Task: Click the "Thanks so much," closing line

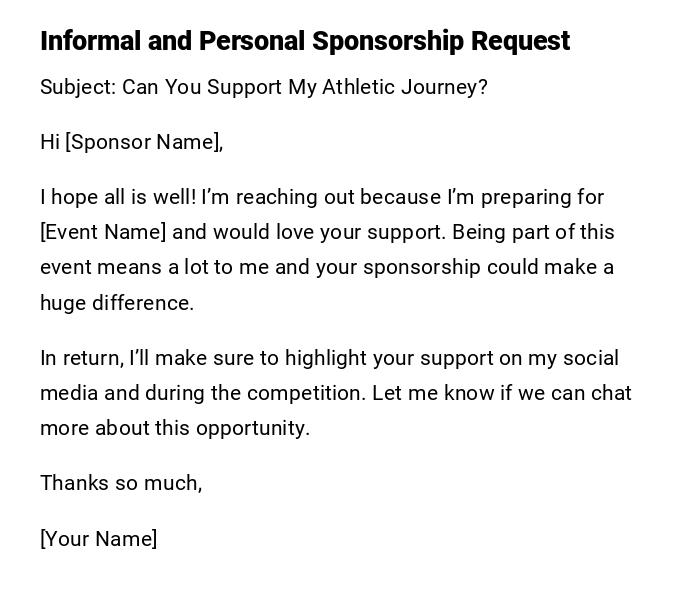Action: 121,483
